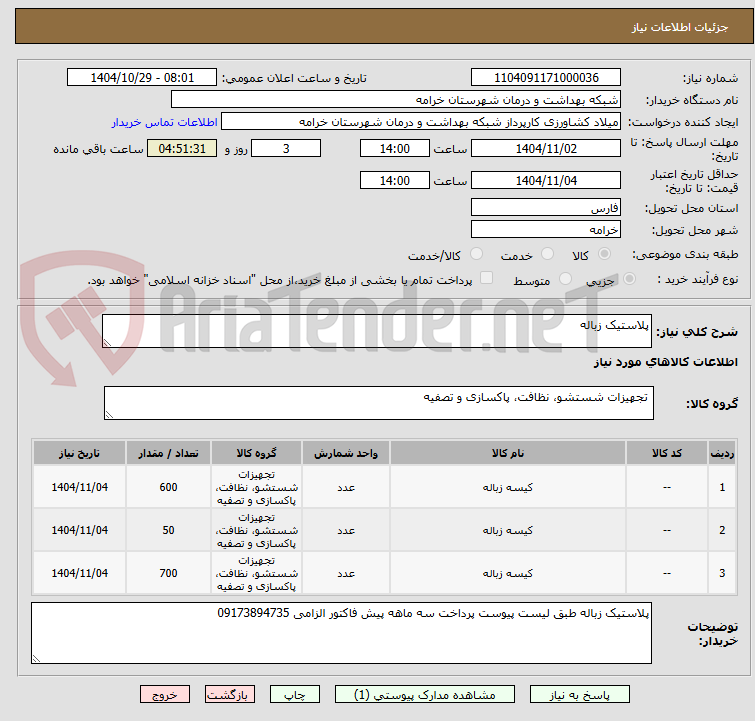Click the remaining time field 04:51:31
755x721 pixels.
(182, 148)
